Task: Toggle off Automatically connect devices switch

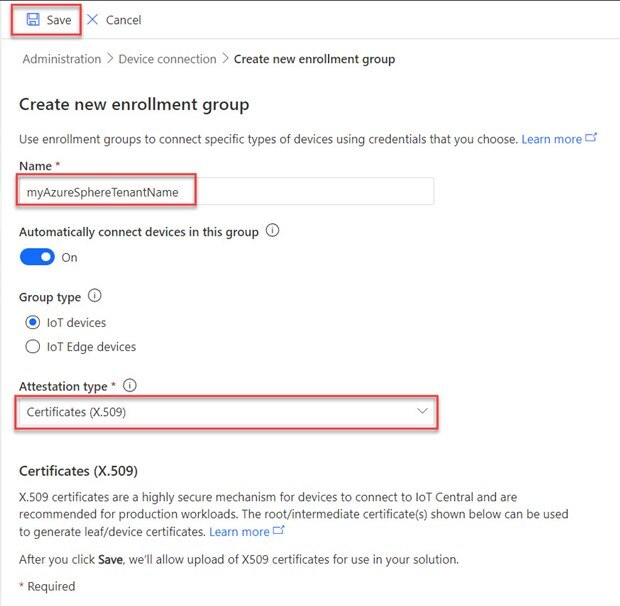Action: coord(37,257)
